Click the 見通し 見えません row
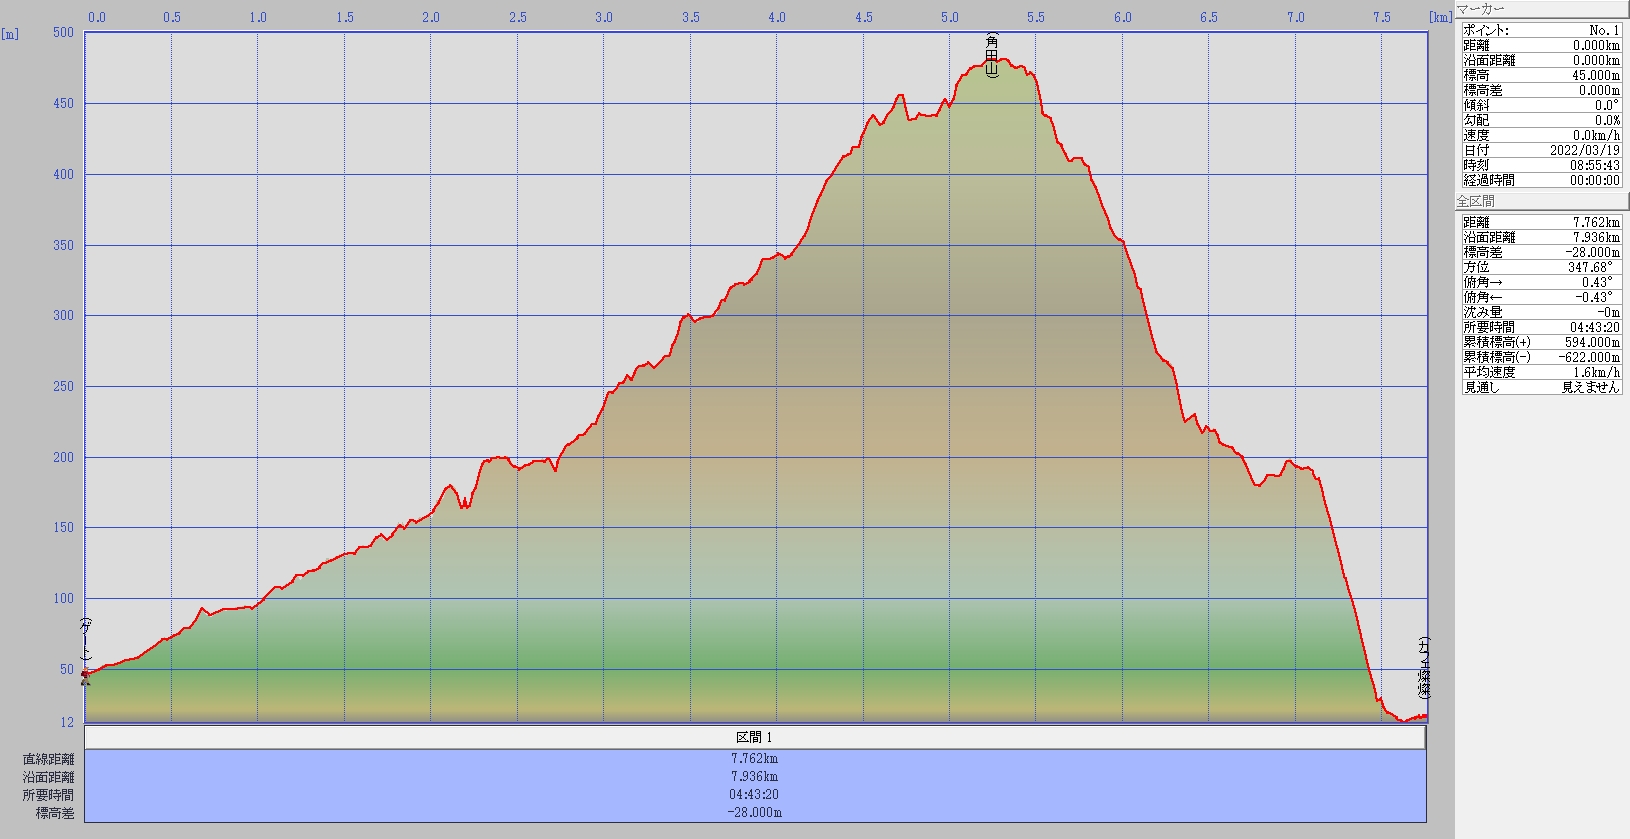Screen dimensions: 1630x839 (1541, 387)
